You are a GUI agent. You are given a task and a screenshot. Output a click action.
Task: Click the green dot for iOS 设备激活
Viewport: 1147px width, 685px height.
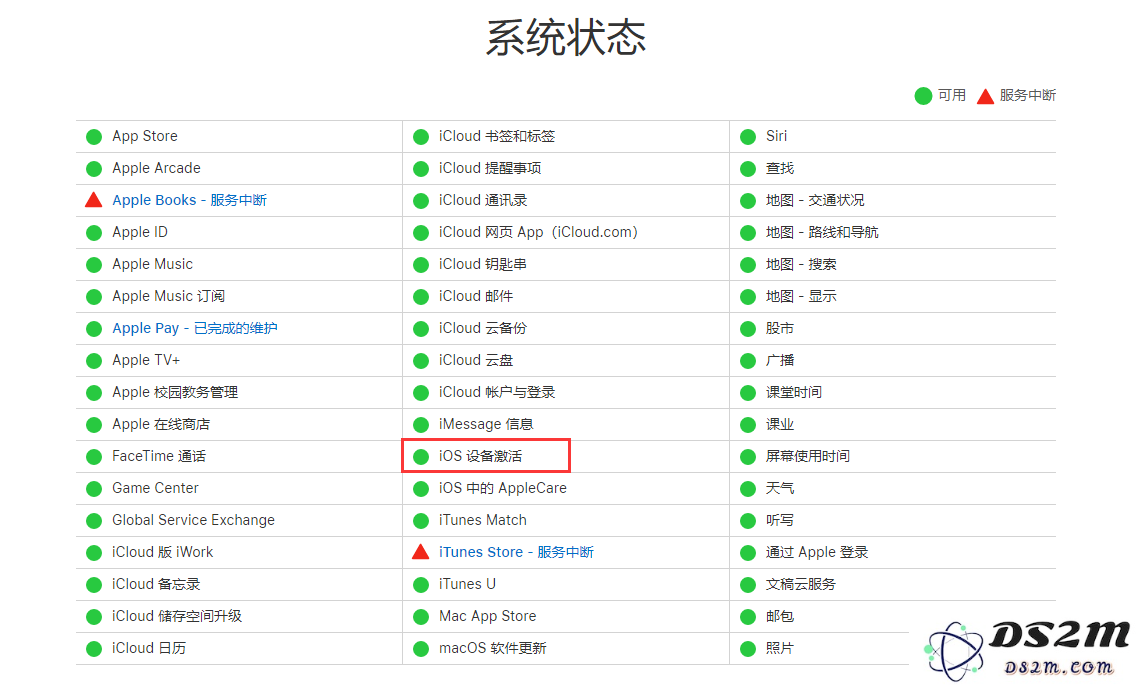421,457
